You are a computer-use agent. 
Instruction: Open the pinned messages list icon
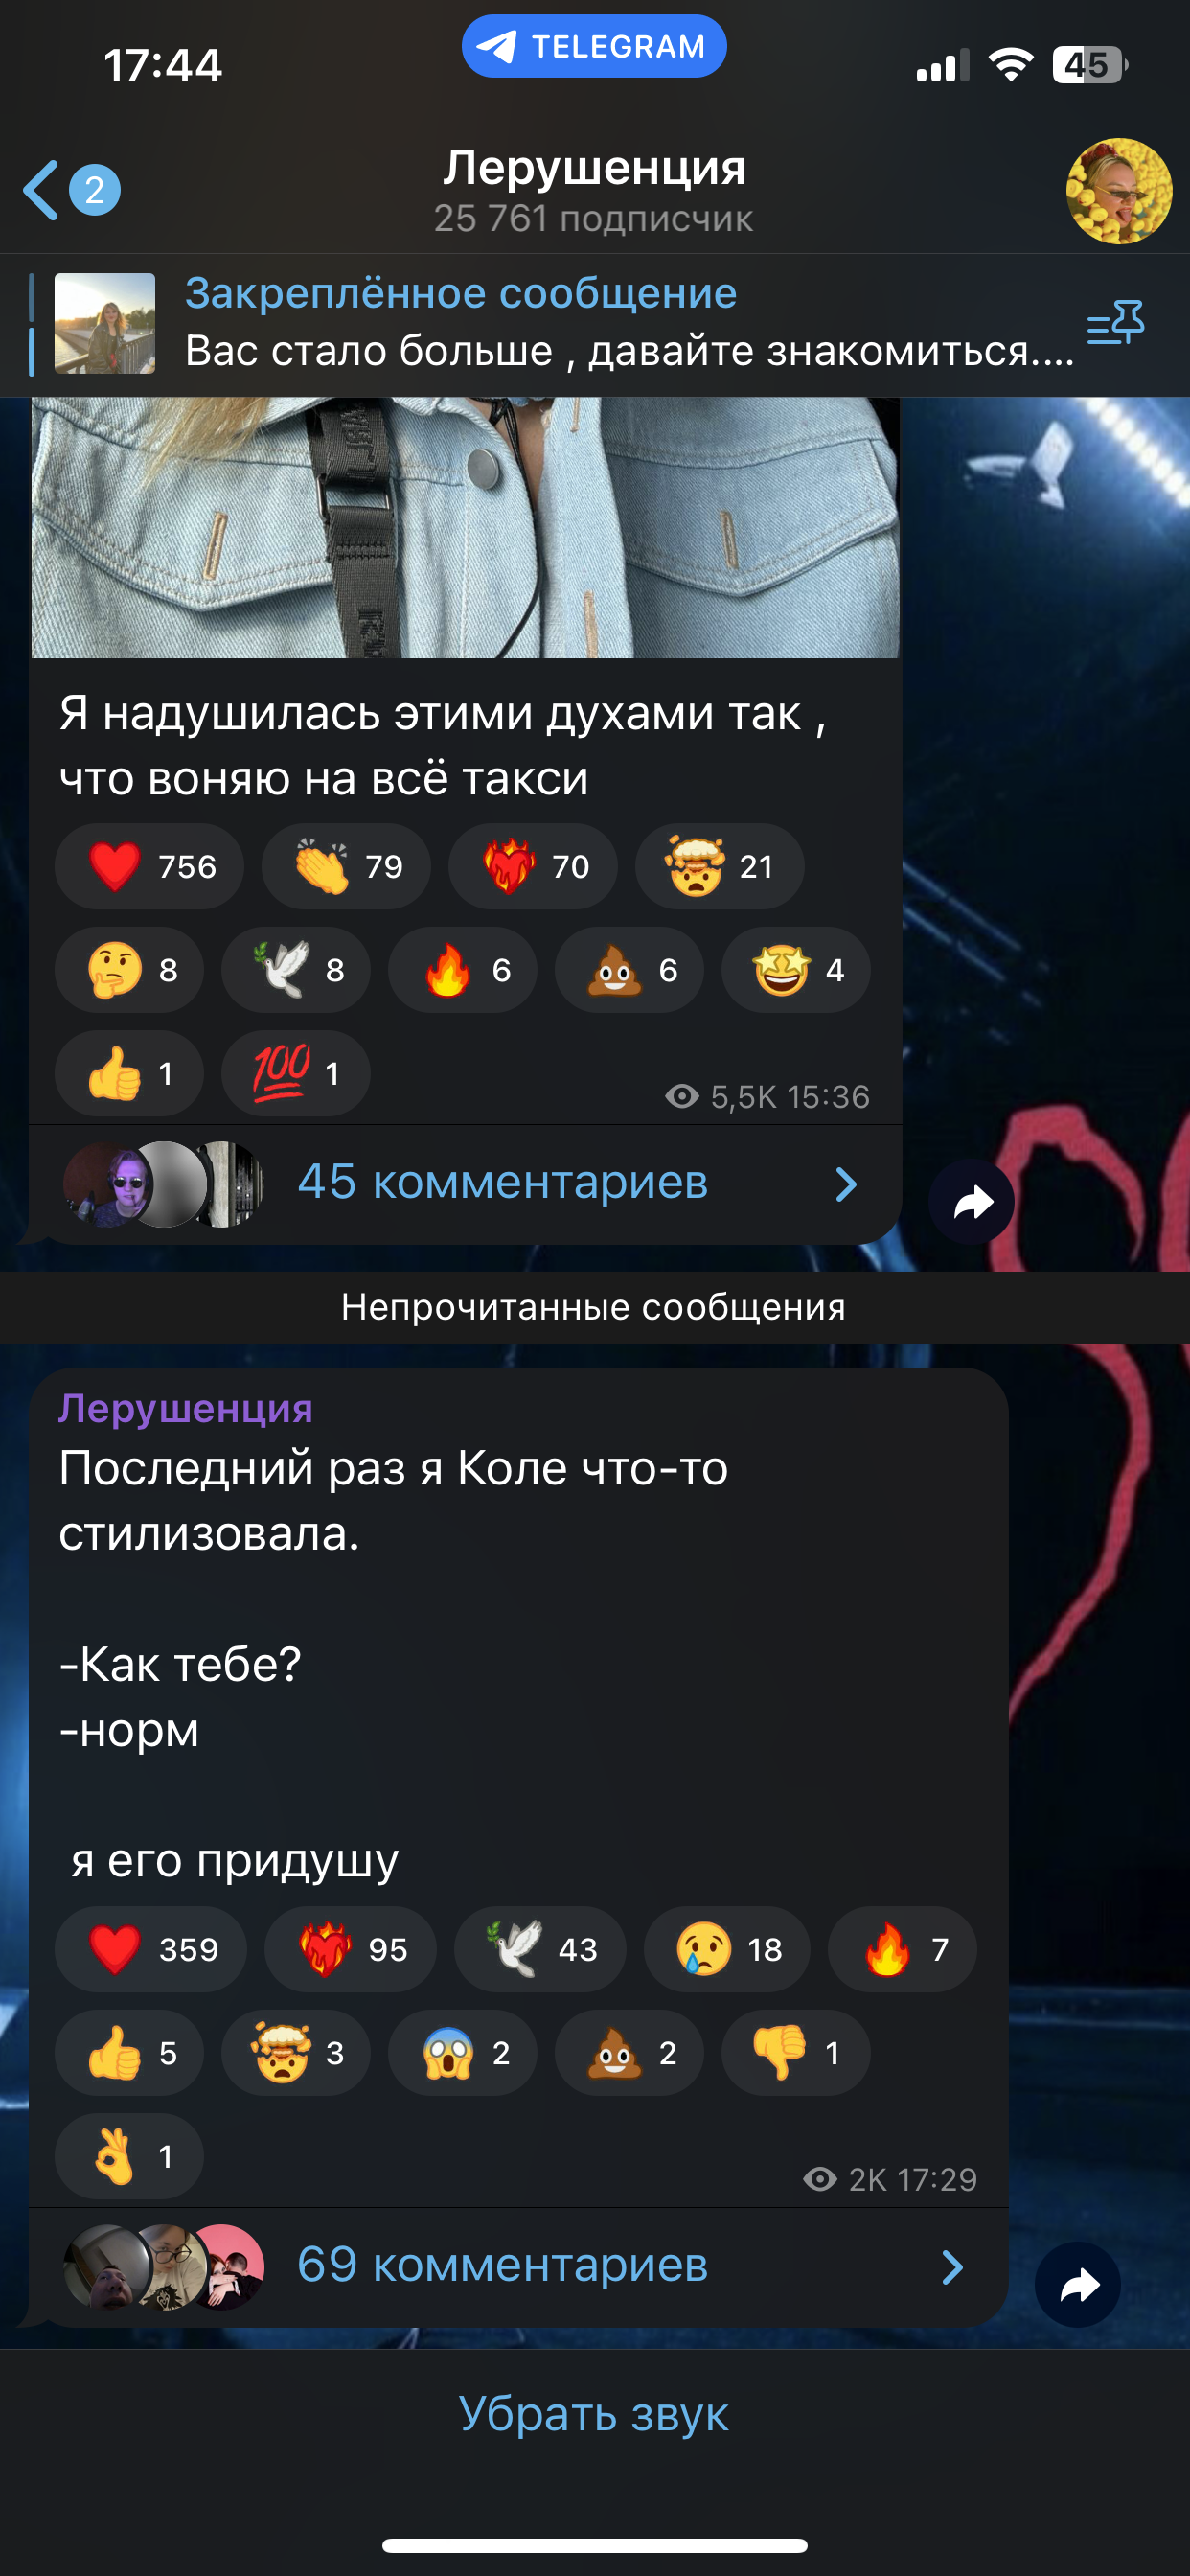1115,323
